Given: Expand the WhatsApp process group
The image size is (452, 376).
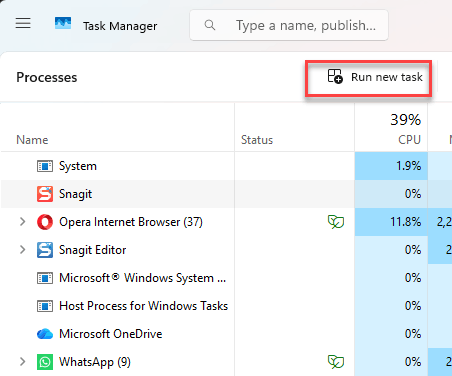Looking at the screenshot, I should [x=22, y=362].
